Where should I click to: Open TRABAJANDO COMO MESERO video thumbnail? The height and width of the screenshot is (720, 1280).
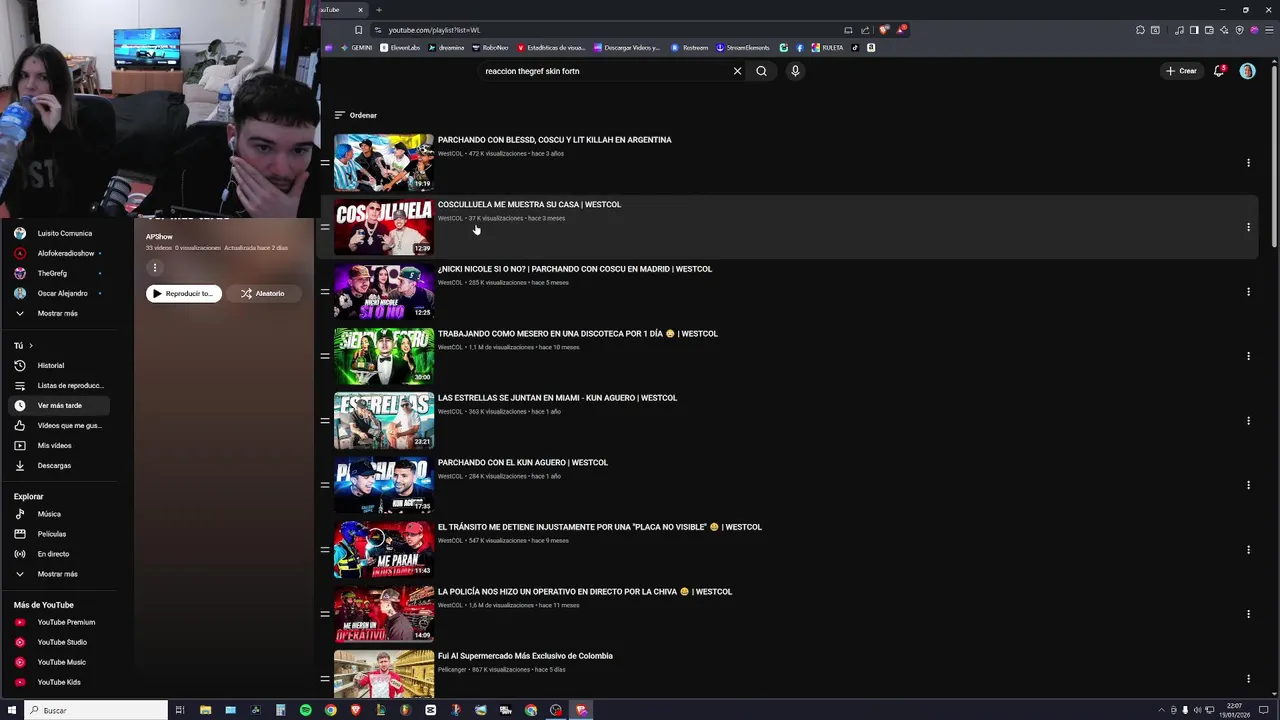click(384, 356)
